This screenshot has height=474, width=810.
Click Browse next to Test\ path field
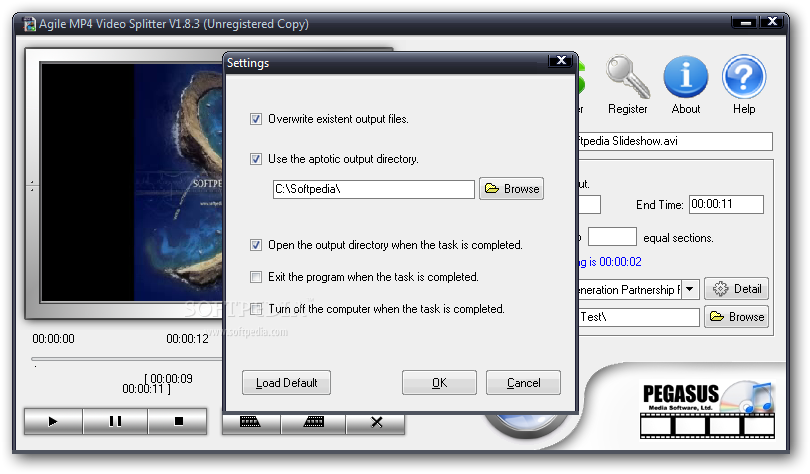tap(737, 317)
